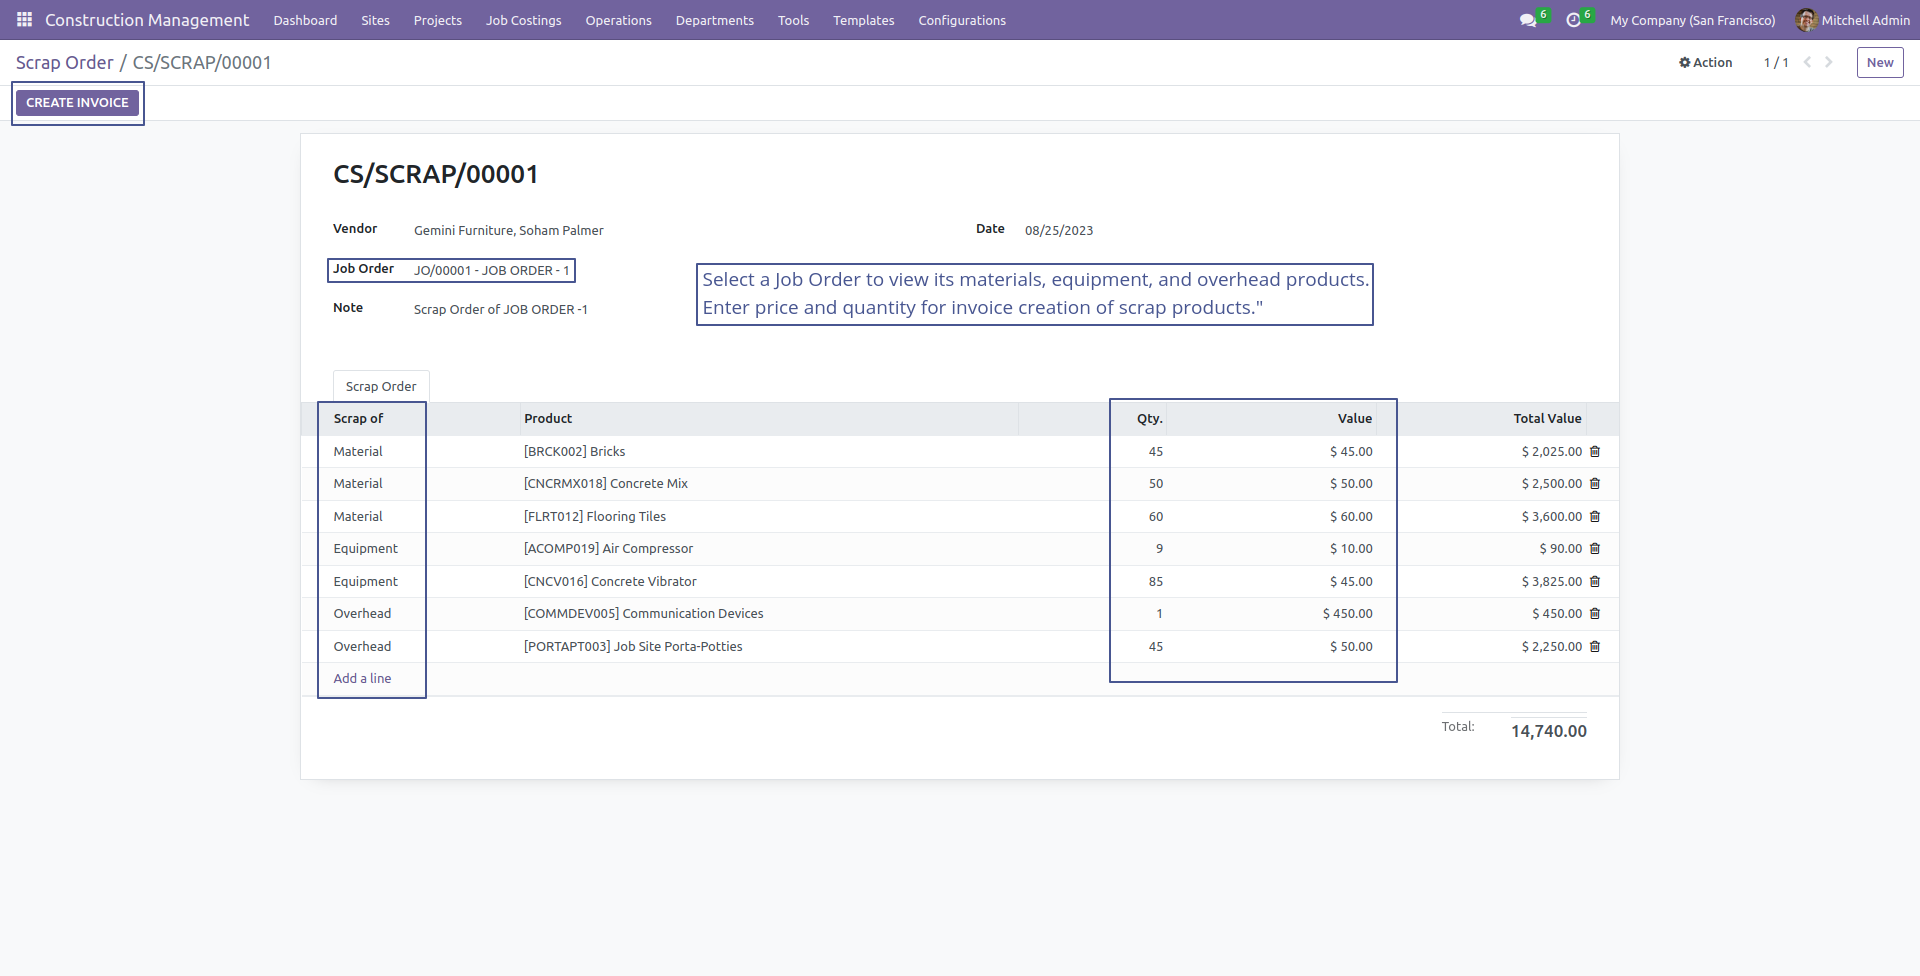Select the Scrap Order tab
1920x976 pixels.
click(381, 386)
